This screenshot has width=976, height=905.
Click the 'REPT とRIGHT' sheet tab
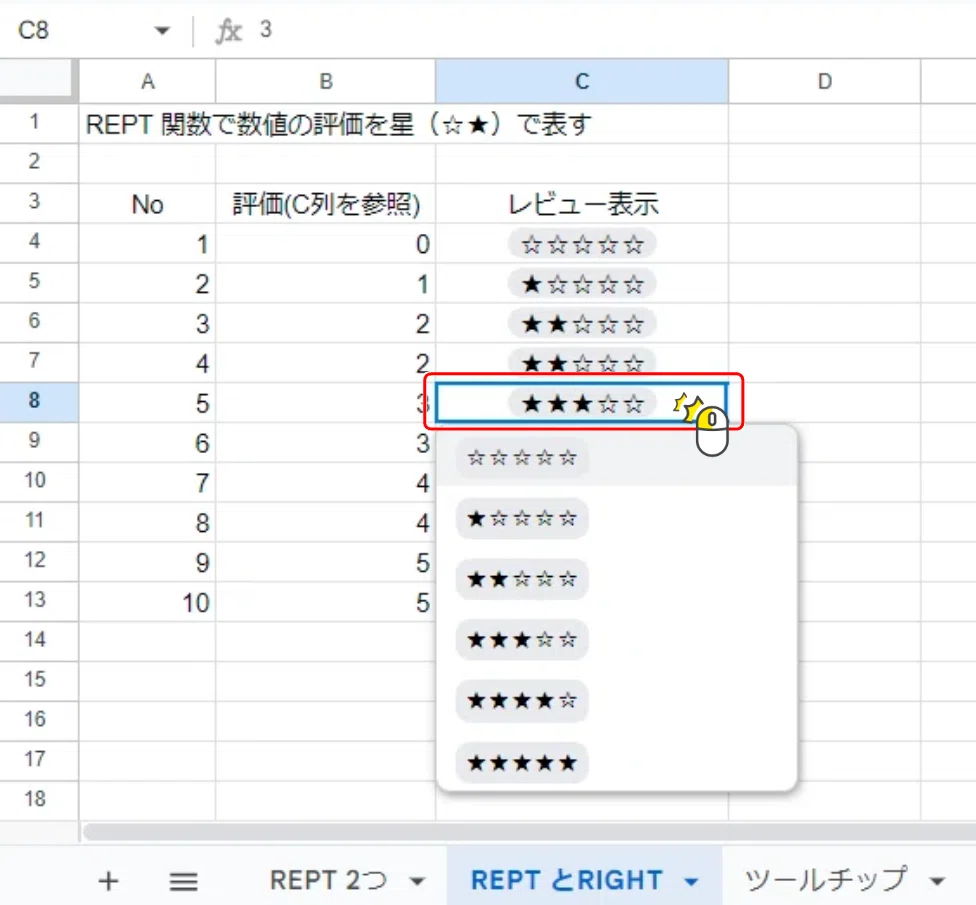(x=566, y=880)
